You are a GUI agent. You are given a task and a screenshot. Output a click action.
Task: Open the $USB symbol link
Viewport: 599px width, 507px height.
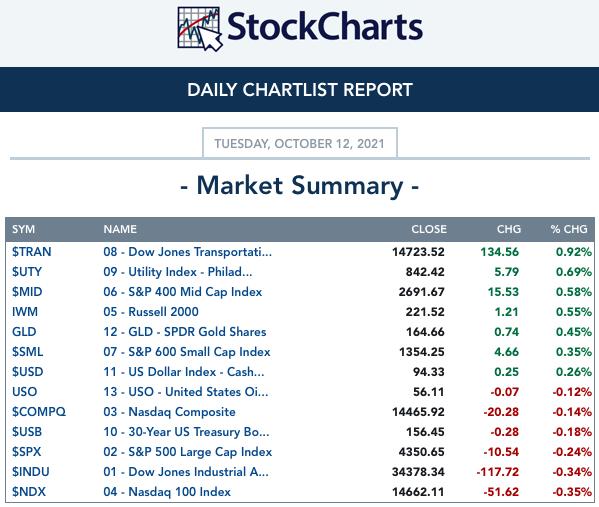pyautogui.click(x=27, y=431)
